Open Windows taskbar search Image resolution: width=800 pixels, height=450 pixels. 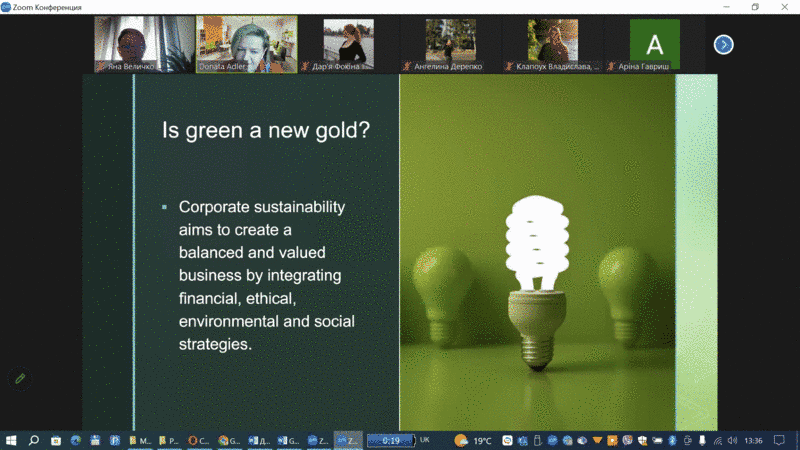coord(33,440)
